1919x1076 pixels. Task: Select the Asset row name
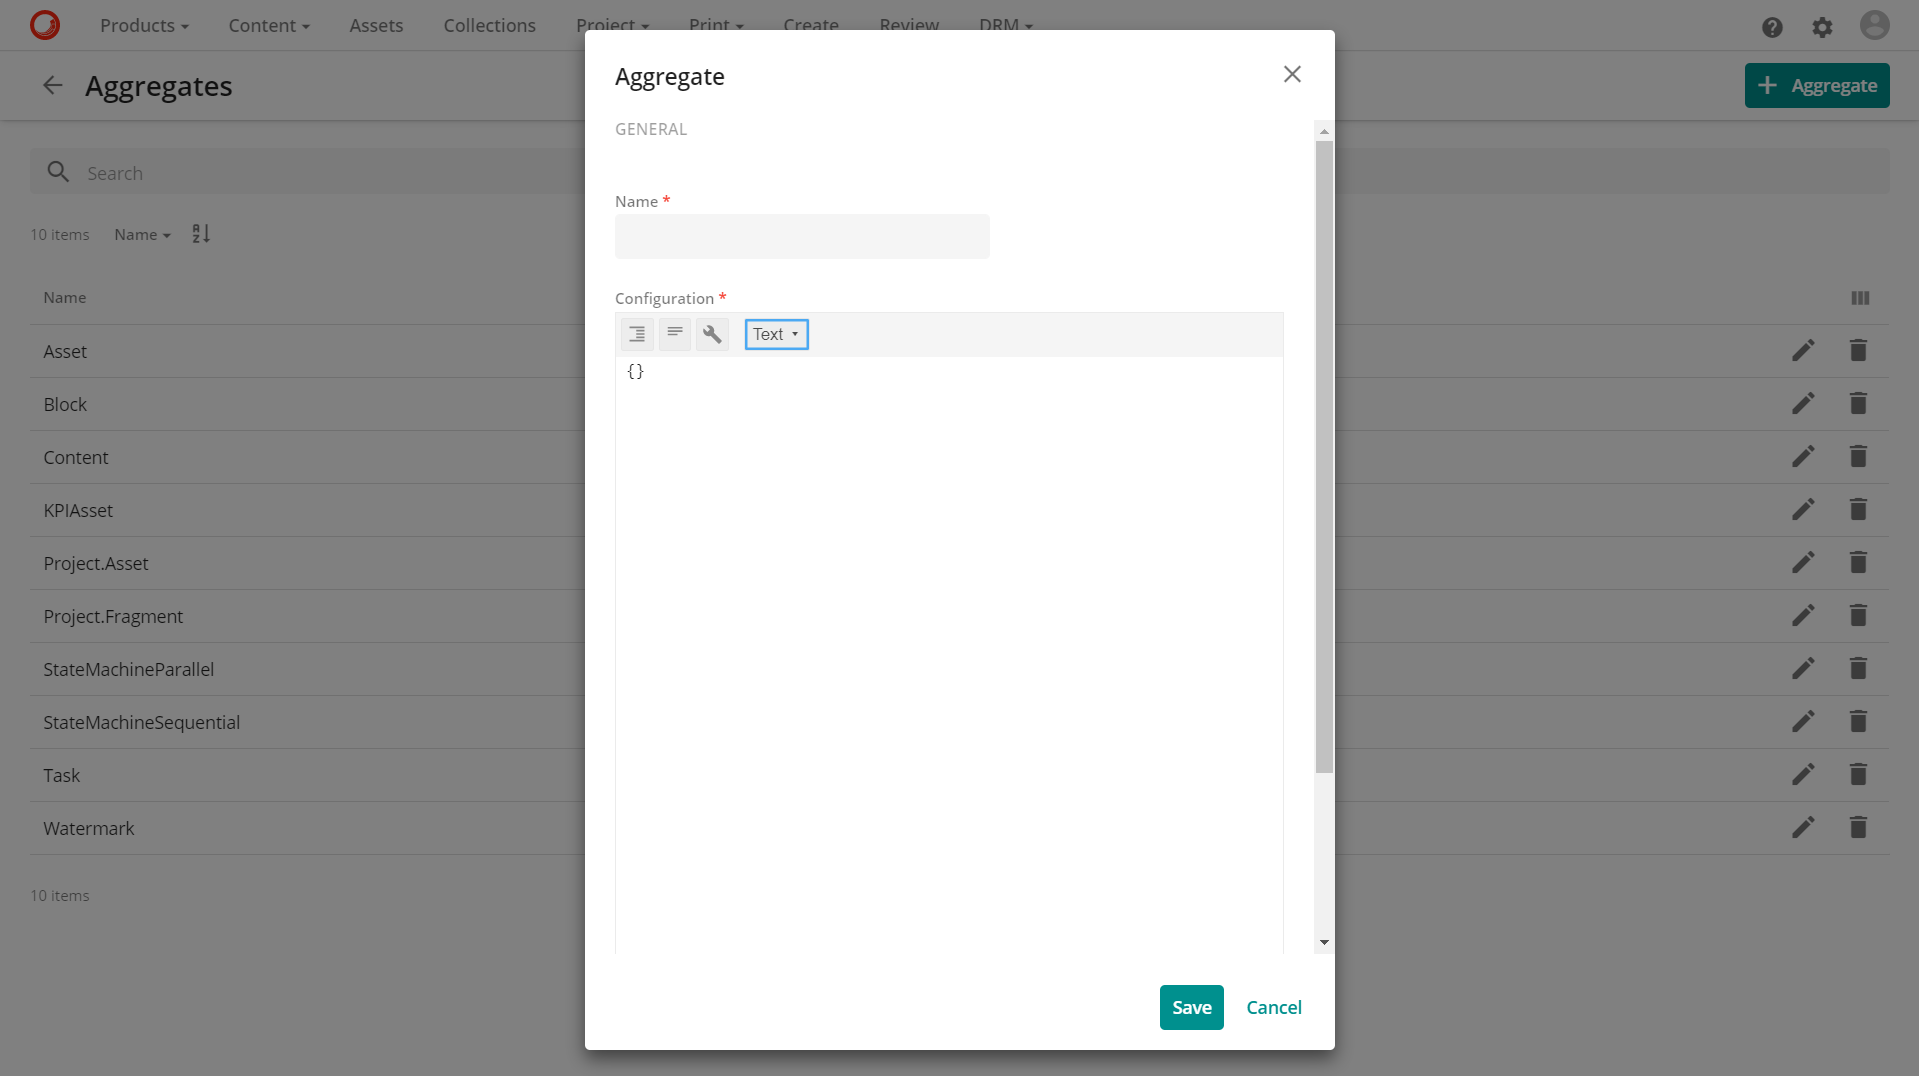click(65, 352)
